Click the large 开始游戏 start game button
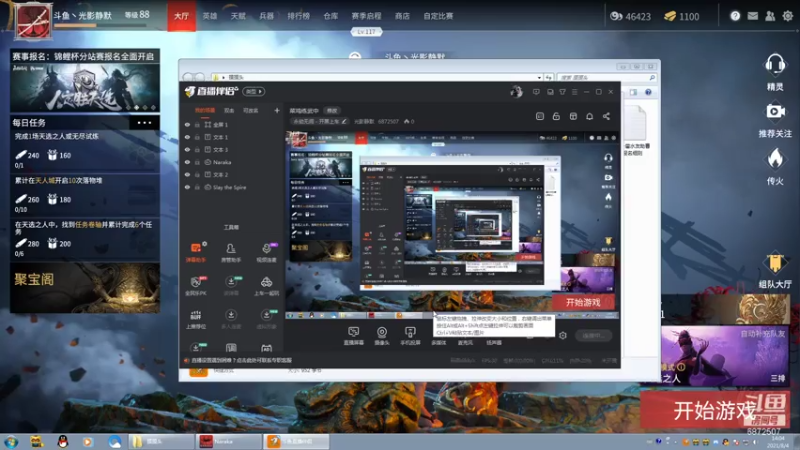The width and height of the screenshot is (800, 450). (x=715, y=410)
